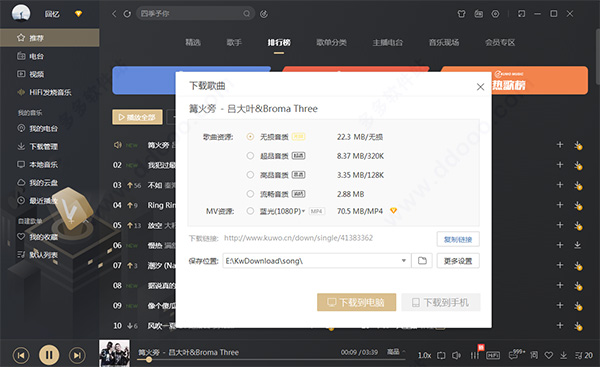Skip to the next track
600x367 pixels.
click(77, 356)
